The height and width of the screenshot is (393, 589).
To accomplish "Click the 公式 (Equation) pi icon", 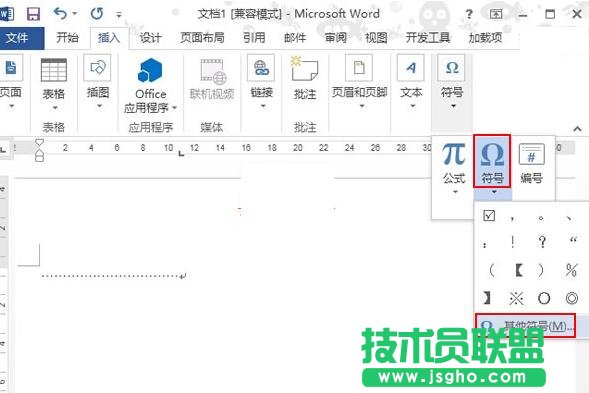I will click(454, 154).
